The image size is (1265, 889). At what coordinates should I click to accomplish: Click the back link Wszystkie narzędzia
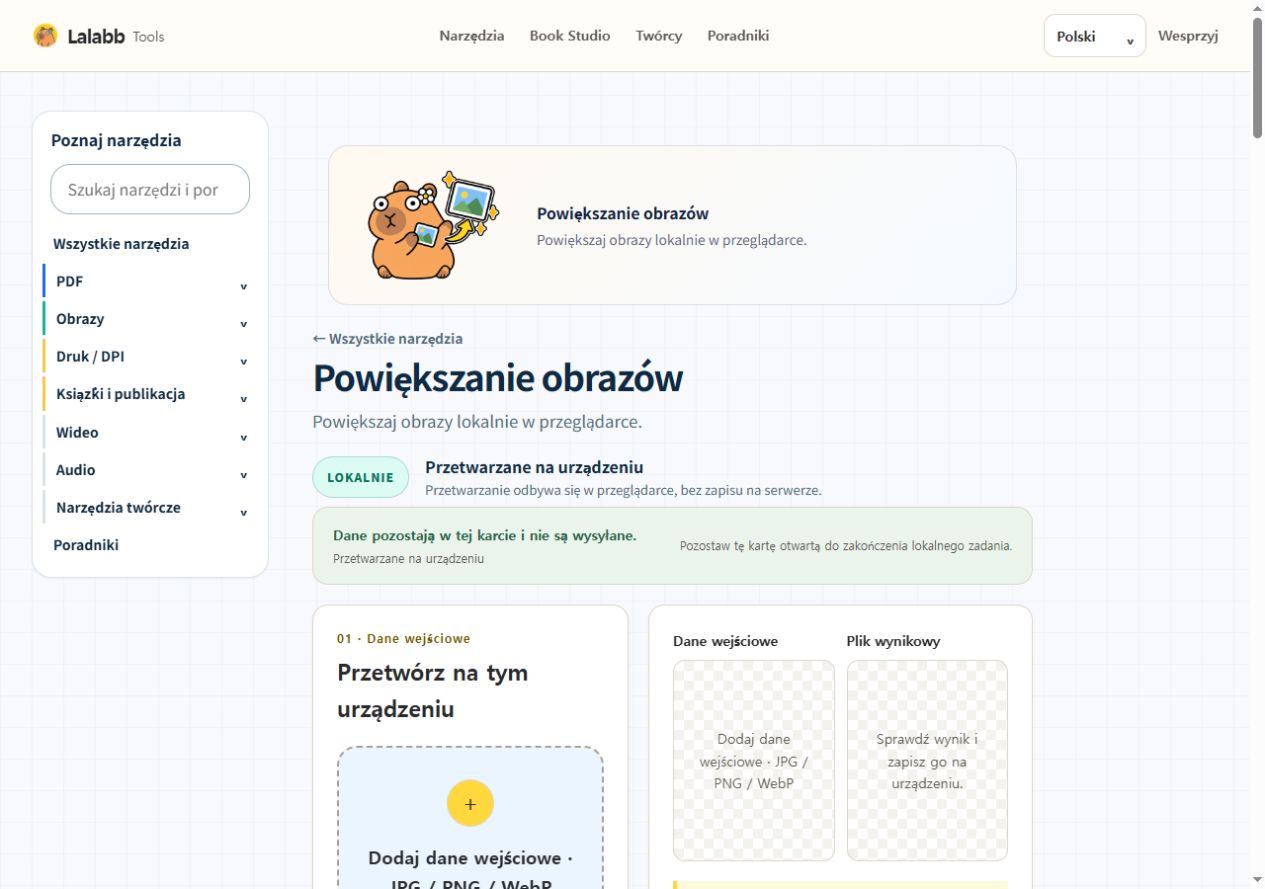[x=388, y=339]
